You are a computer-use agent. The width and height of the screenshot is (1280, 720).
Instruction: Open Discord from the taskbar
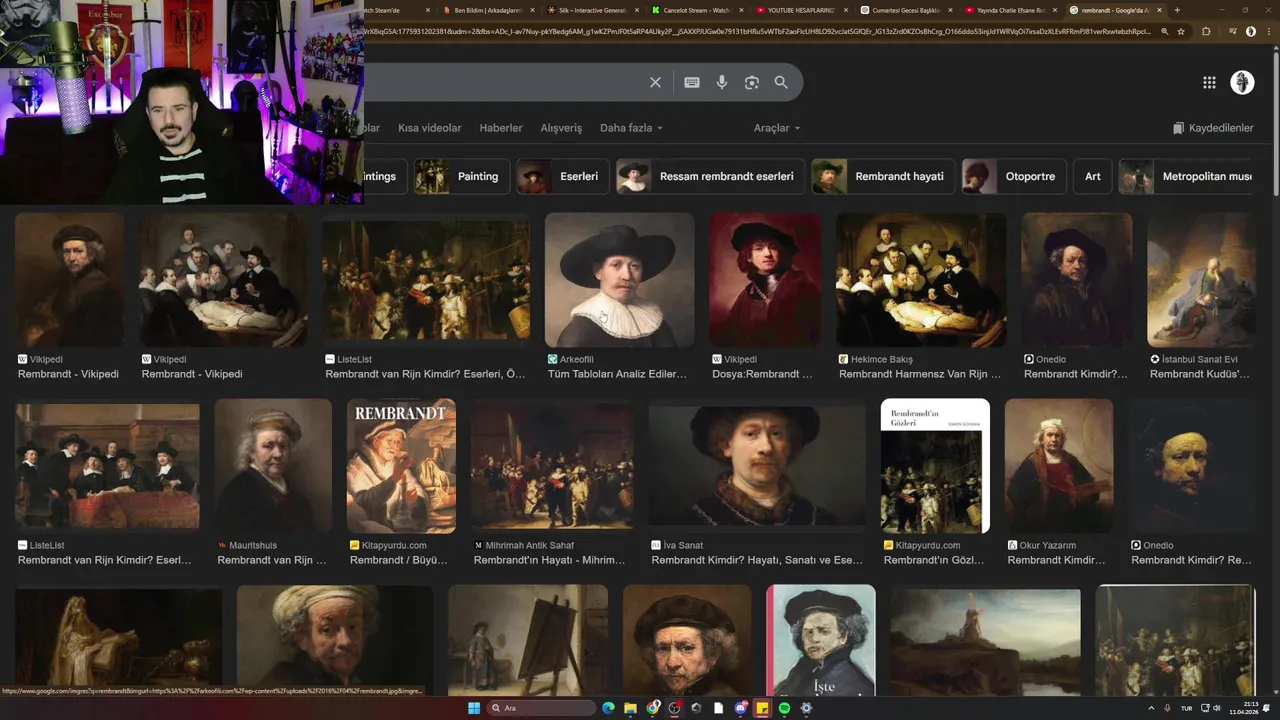(x=741, y=708)
